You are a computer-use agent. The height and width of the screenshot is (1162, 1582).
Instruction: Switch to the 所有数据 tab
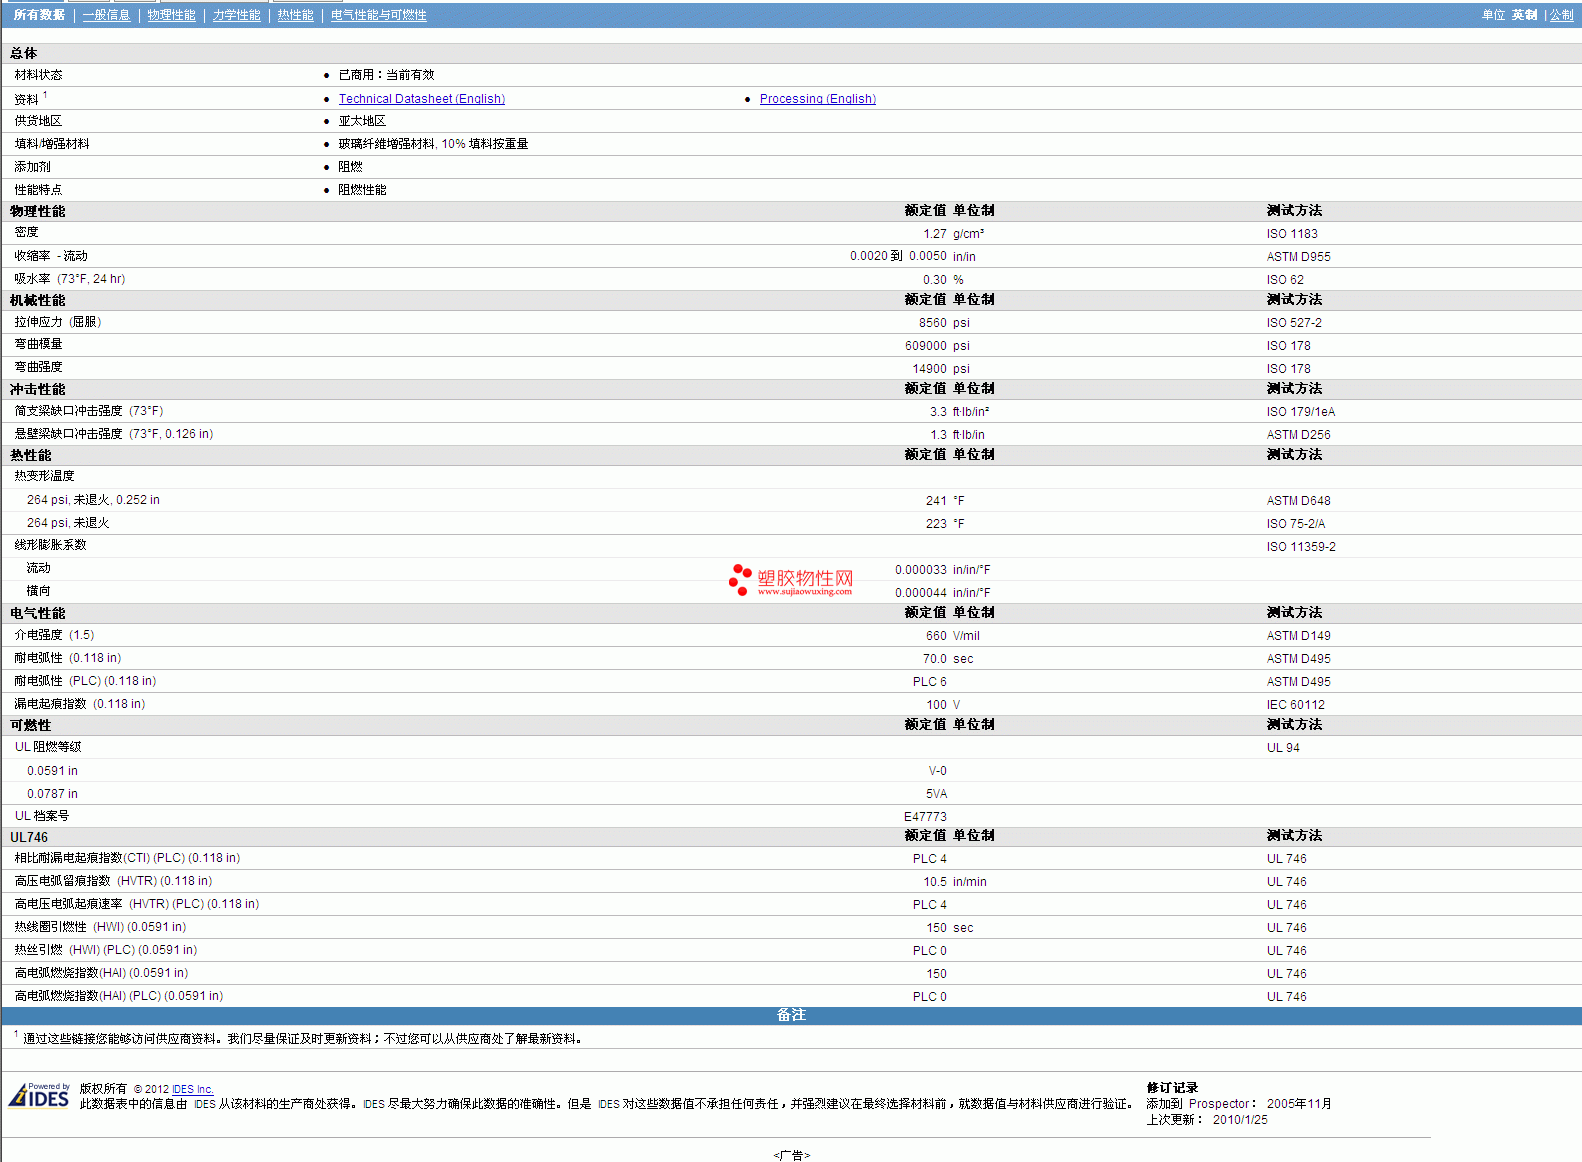(39, 15)
